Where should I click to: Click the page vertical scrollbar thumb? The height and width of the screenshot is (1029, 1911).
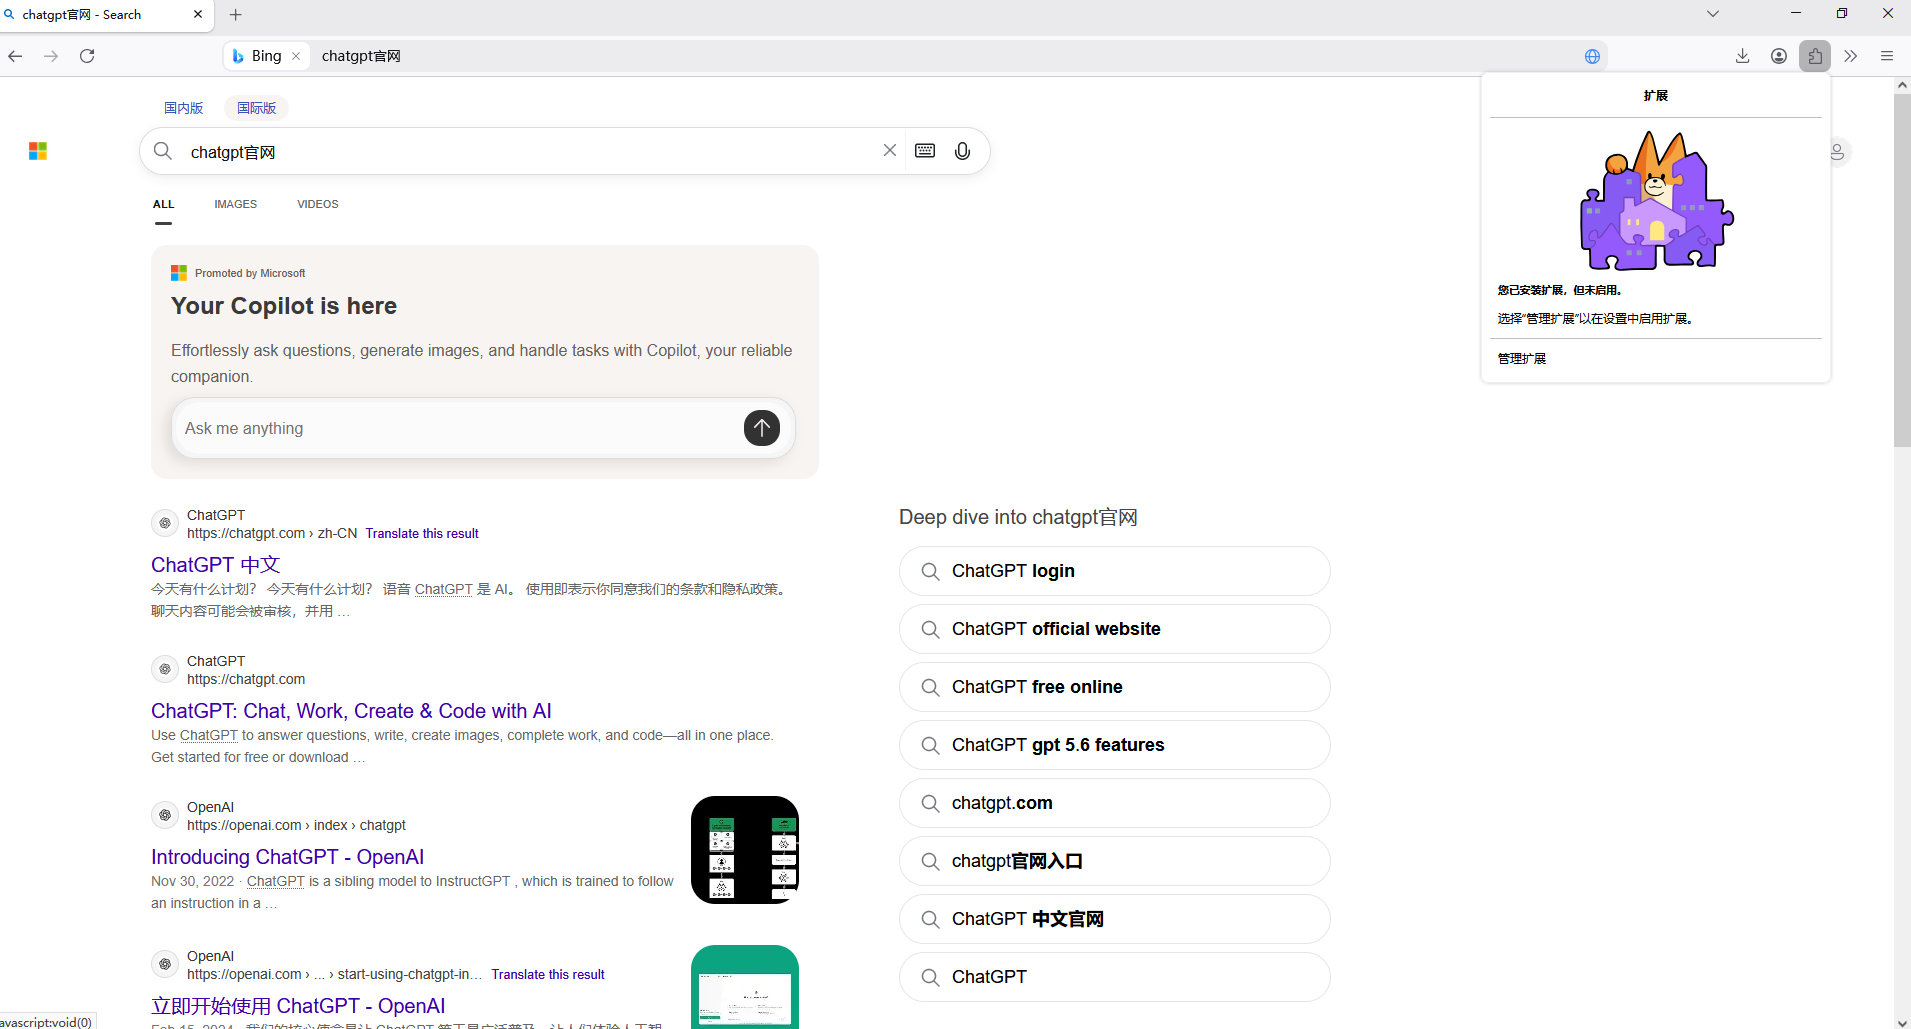pyautogui.click(x=1902, y=270)
